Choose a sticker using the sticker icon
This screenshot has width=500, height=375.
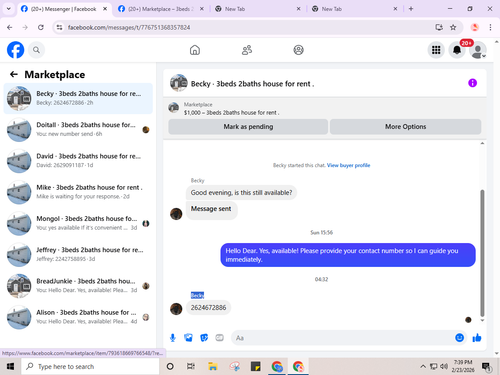[204, 338]
